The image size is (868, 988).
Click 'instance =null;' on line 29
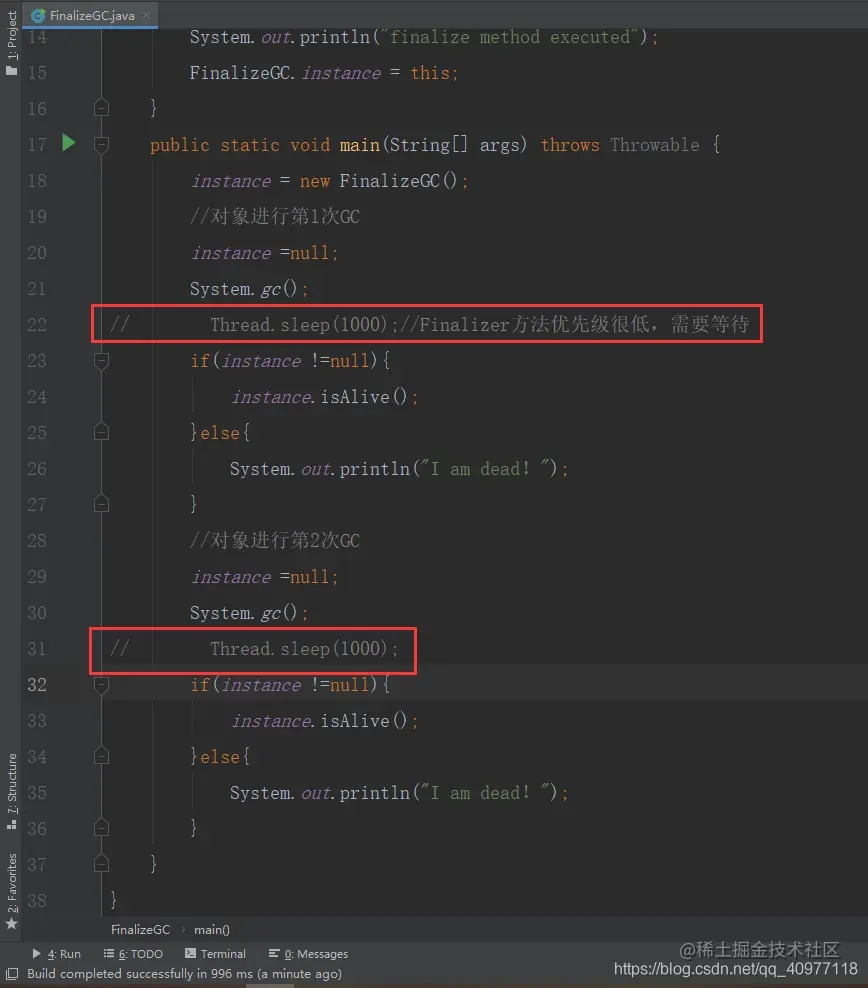265,577
